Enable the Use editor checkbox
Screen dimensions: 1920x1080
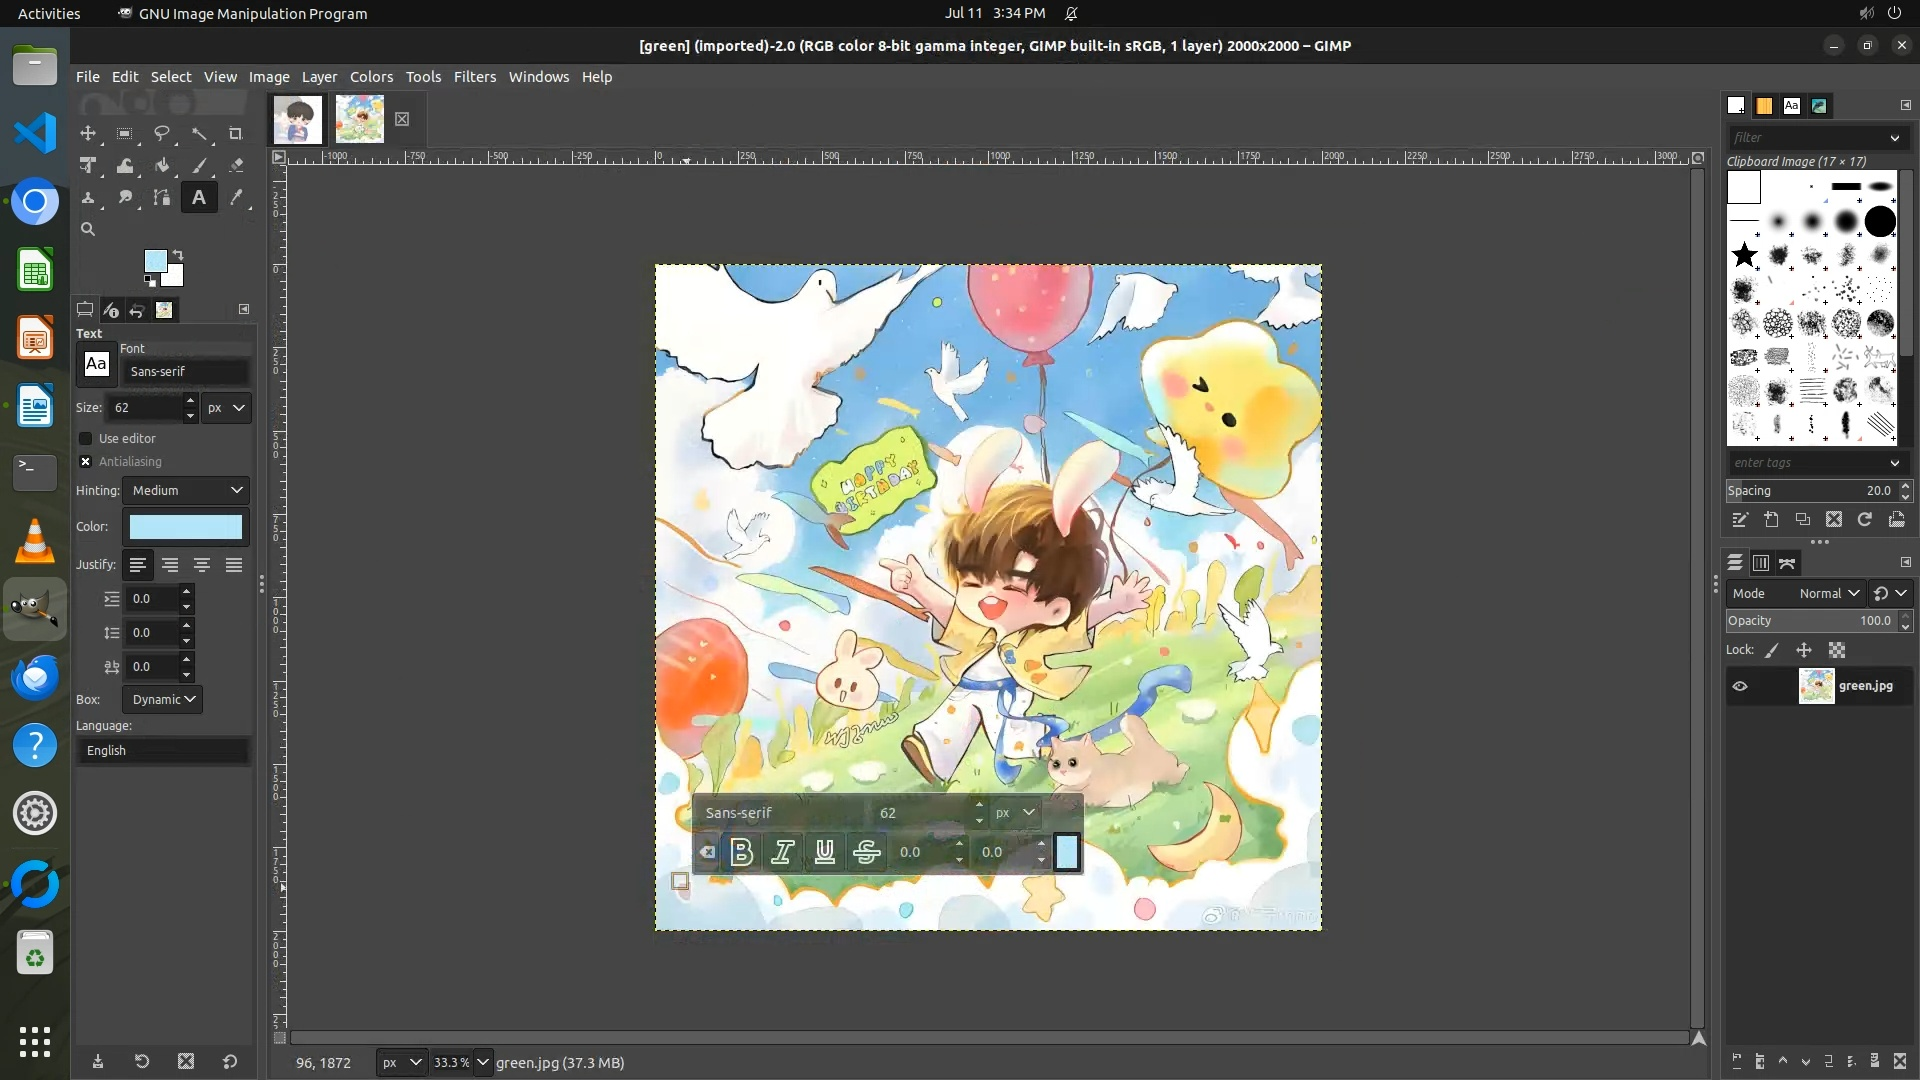pyautogui.click(x=86, y=438)
